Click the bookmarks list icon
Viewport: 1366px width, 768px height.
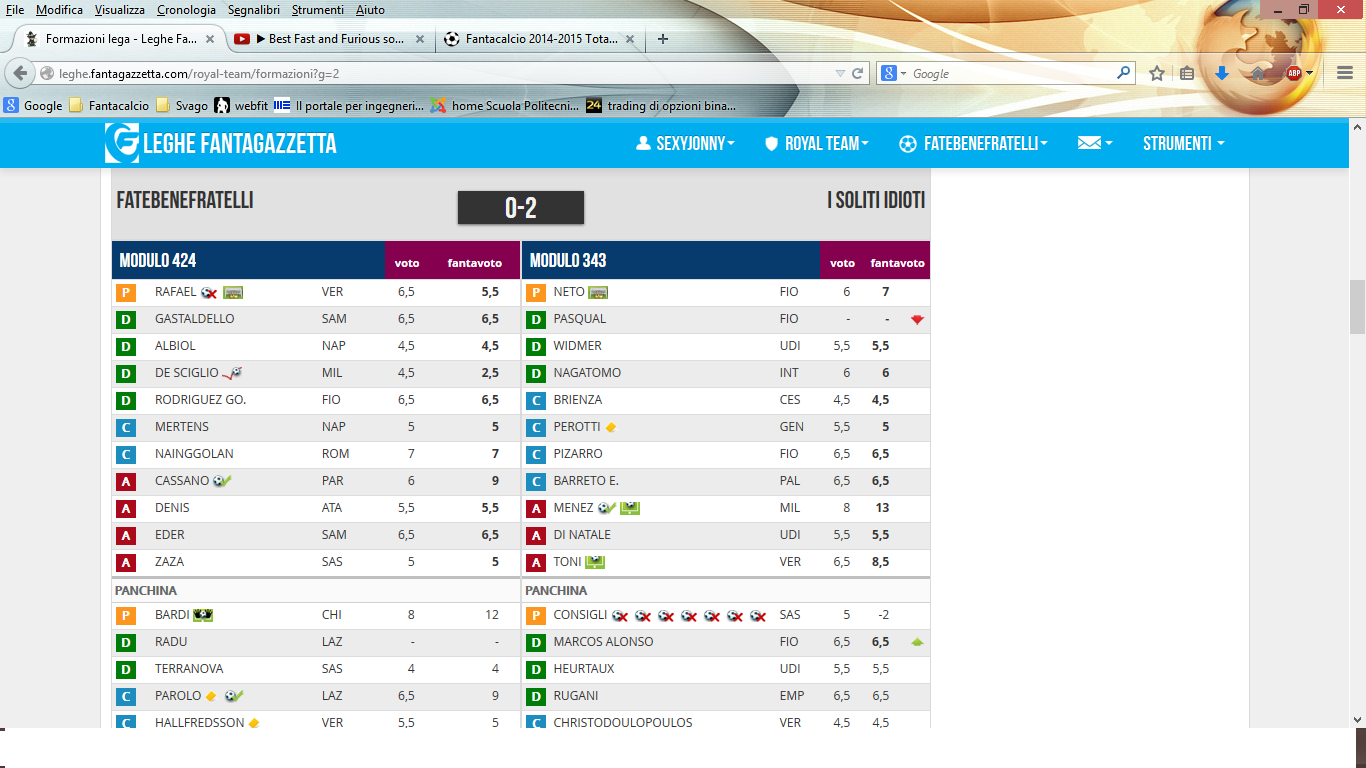tap(1187, 73)
